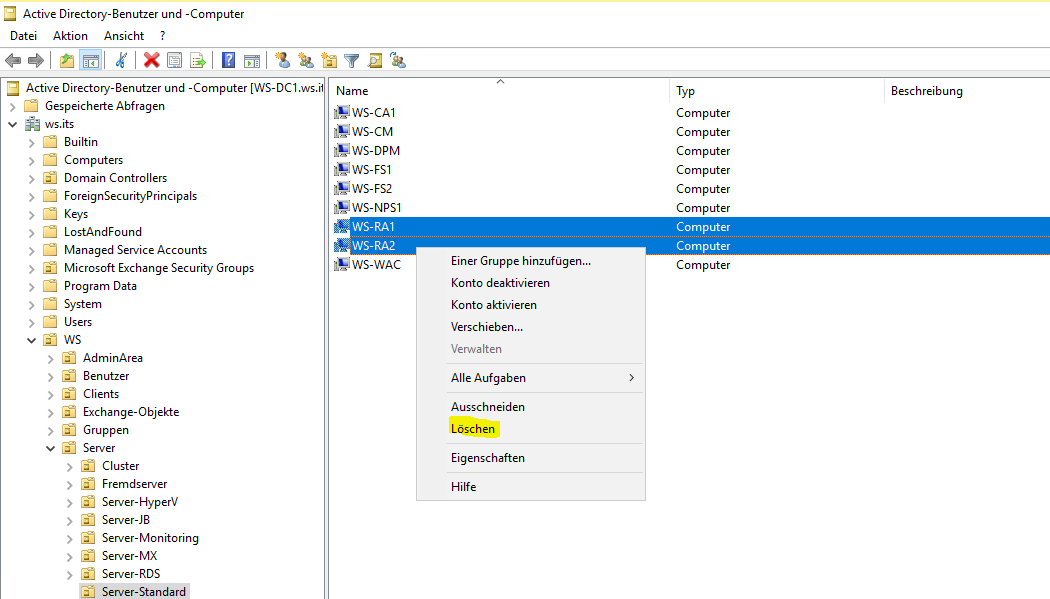Click the window title bar app icon
The width and height of the screenshot is (1050, 599).
pyautogui.click(x=10, y=13)
